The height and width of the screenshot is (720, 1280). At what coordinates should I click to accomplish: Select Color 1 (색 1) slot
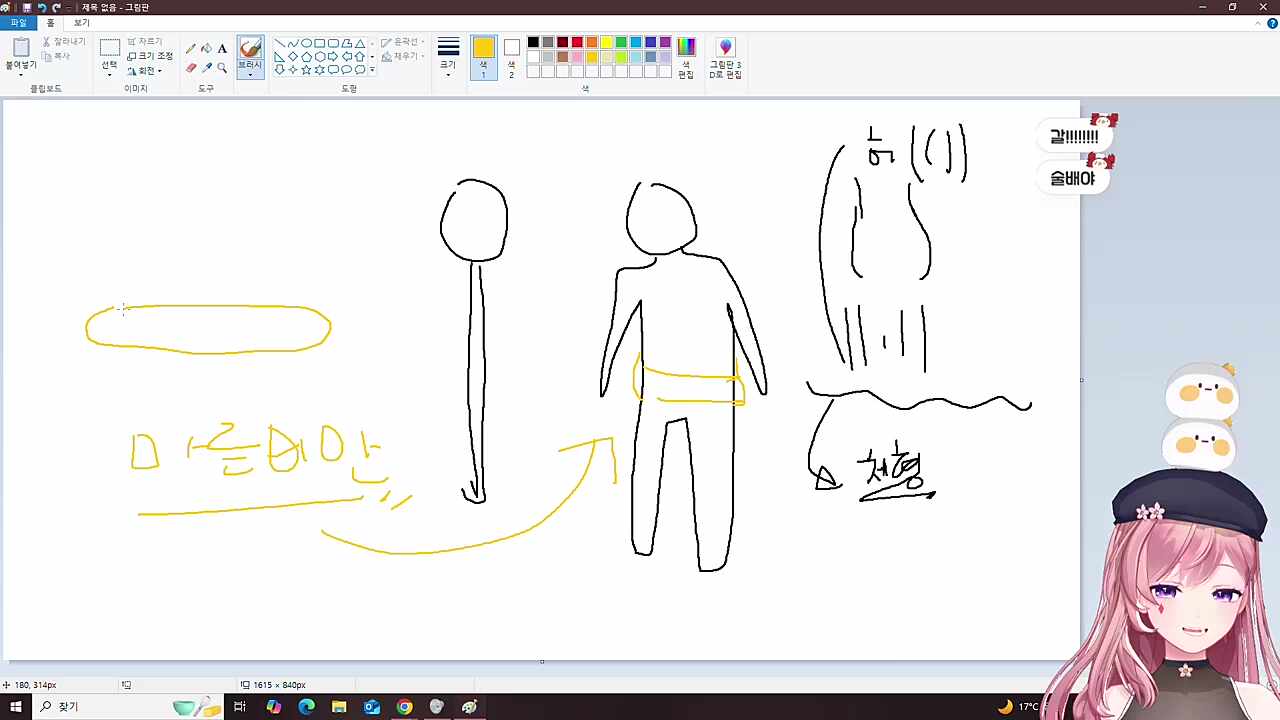pyautogui.click(x=483, y=58)
